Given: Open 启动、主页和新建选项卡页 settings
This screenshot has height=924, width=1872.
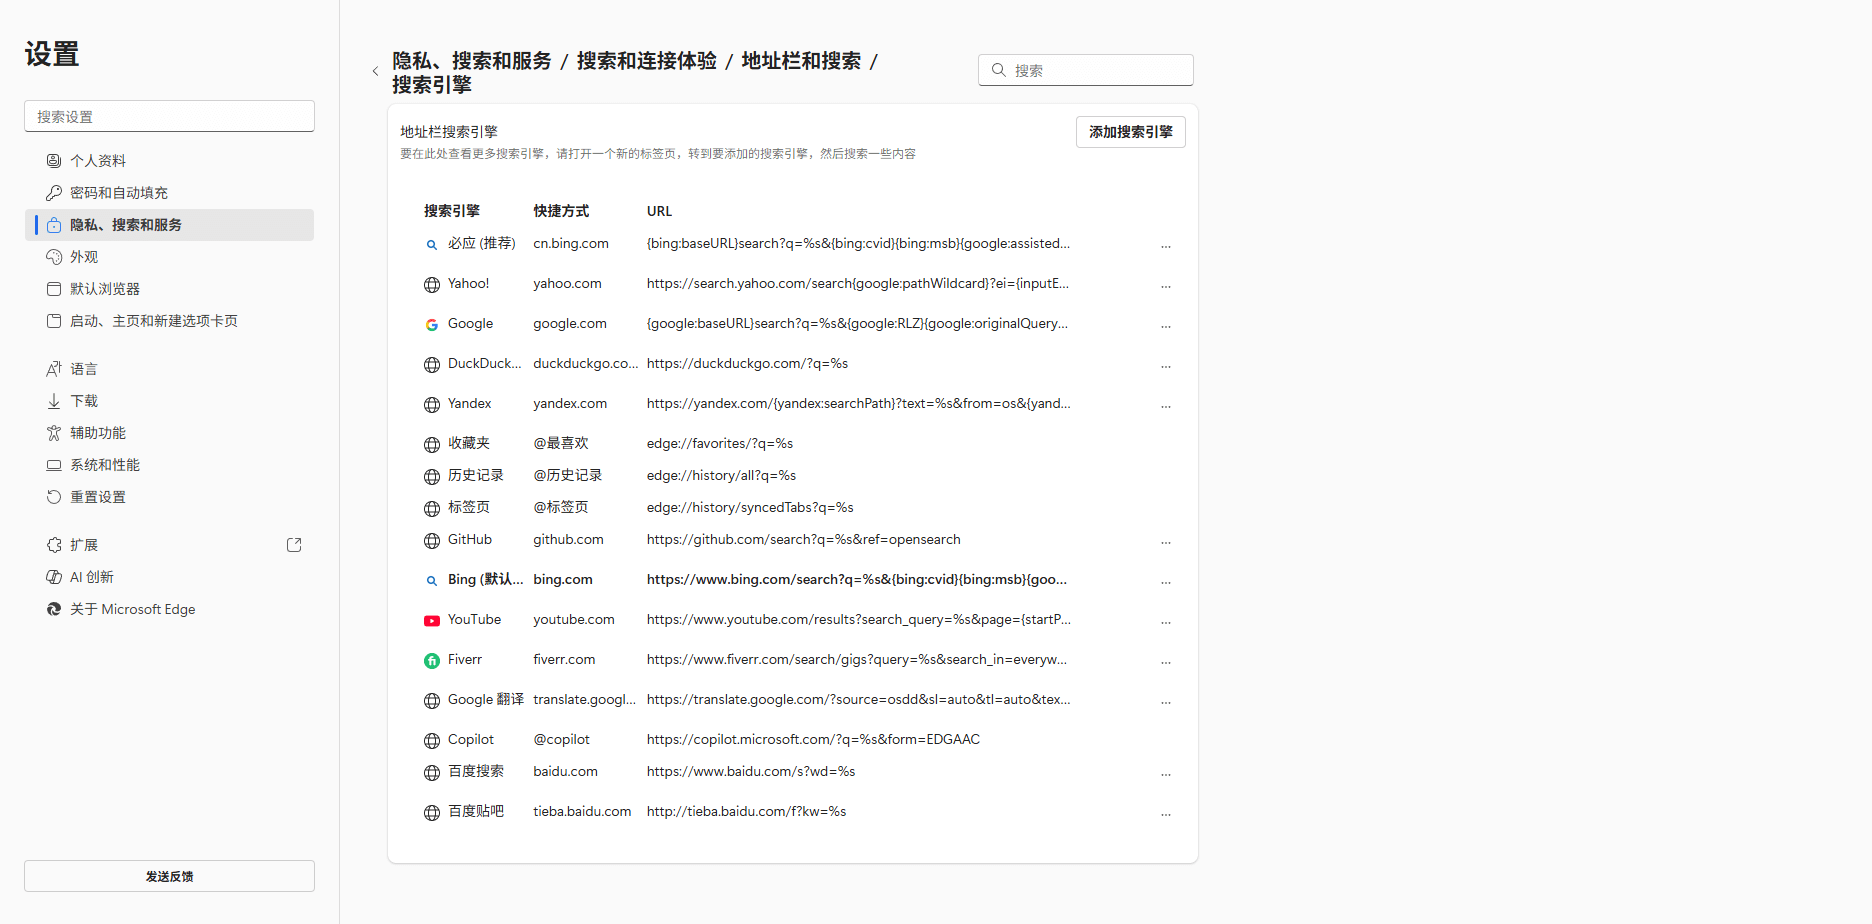Looking at the screenshot, I should coord(154,320).
